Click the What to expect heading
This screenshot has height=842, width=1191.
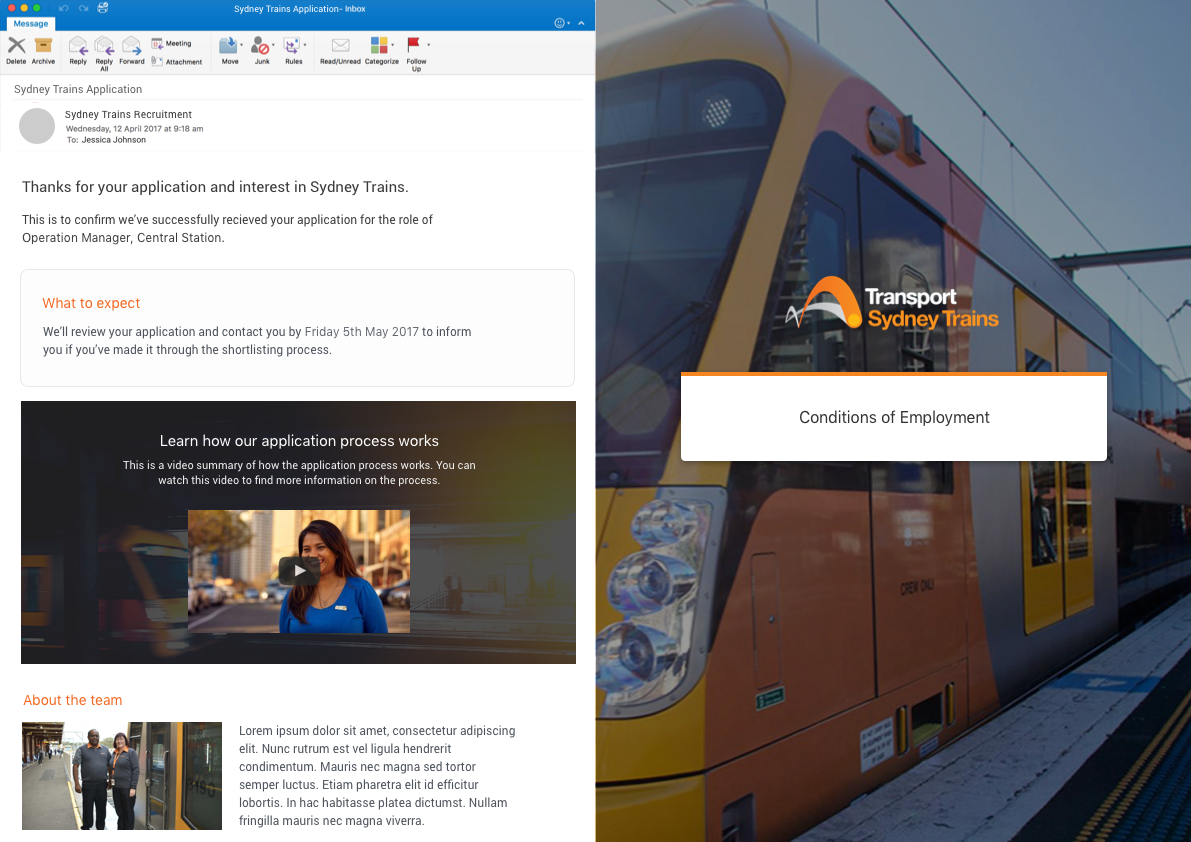coord(91,303)
